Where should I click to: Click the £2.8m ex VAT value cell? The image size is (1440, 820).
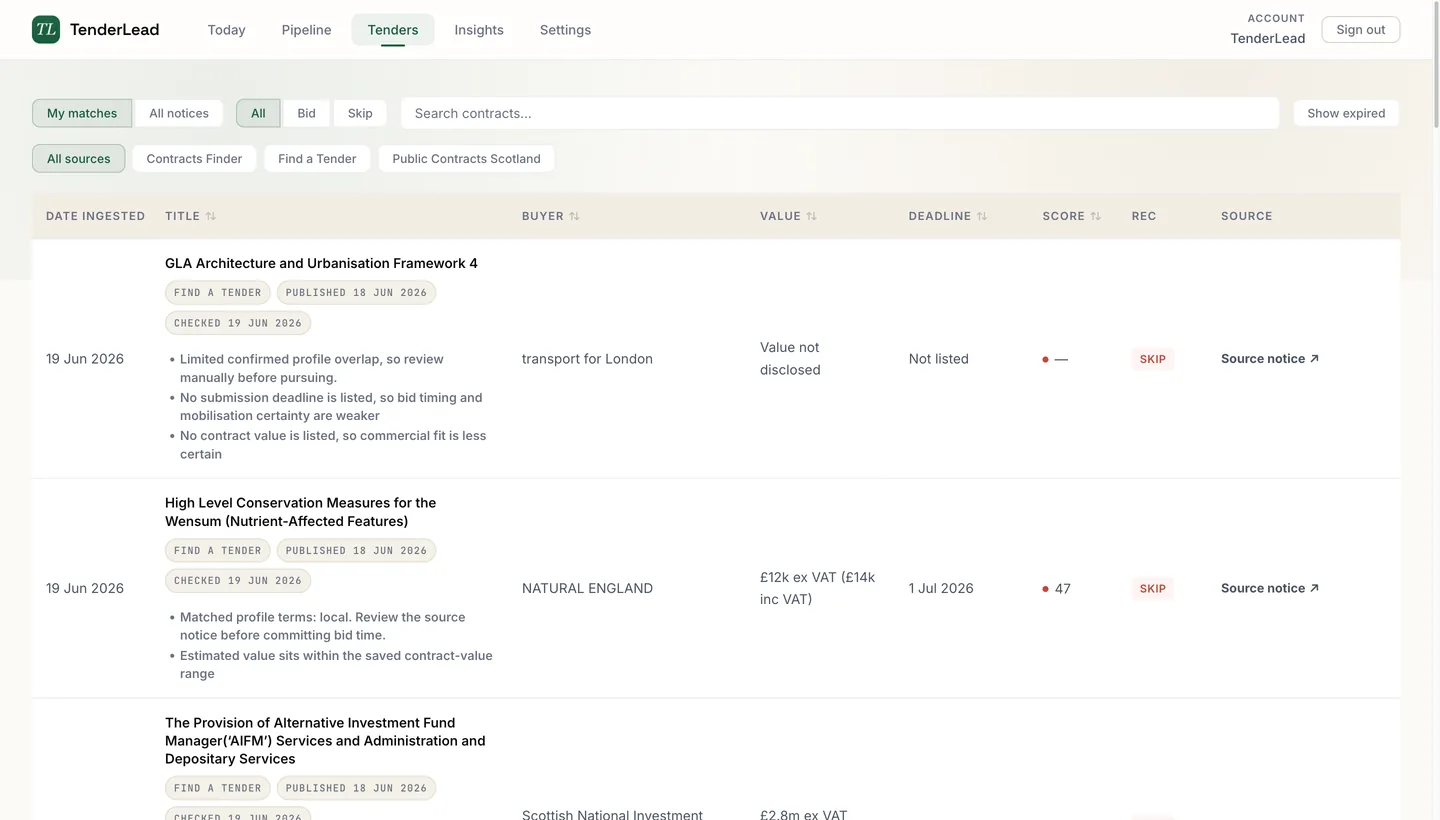(803, 814)
